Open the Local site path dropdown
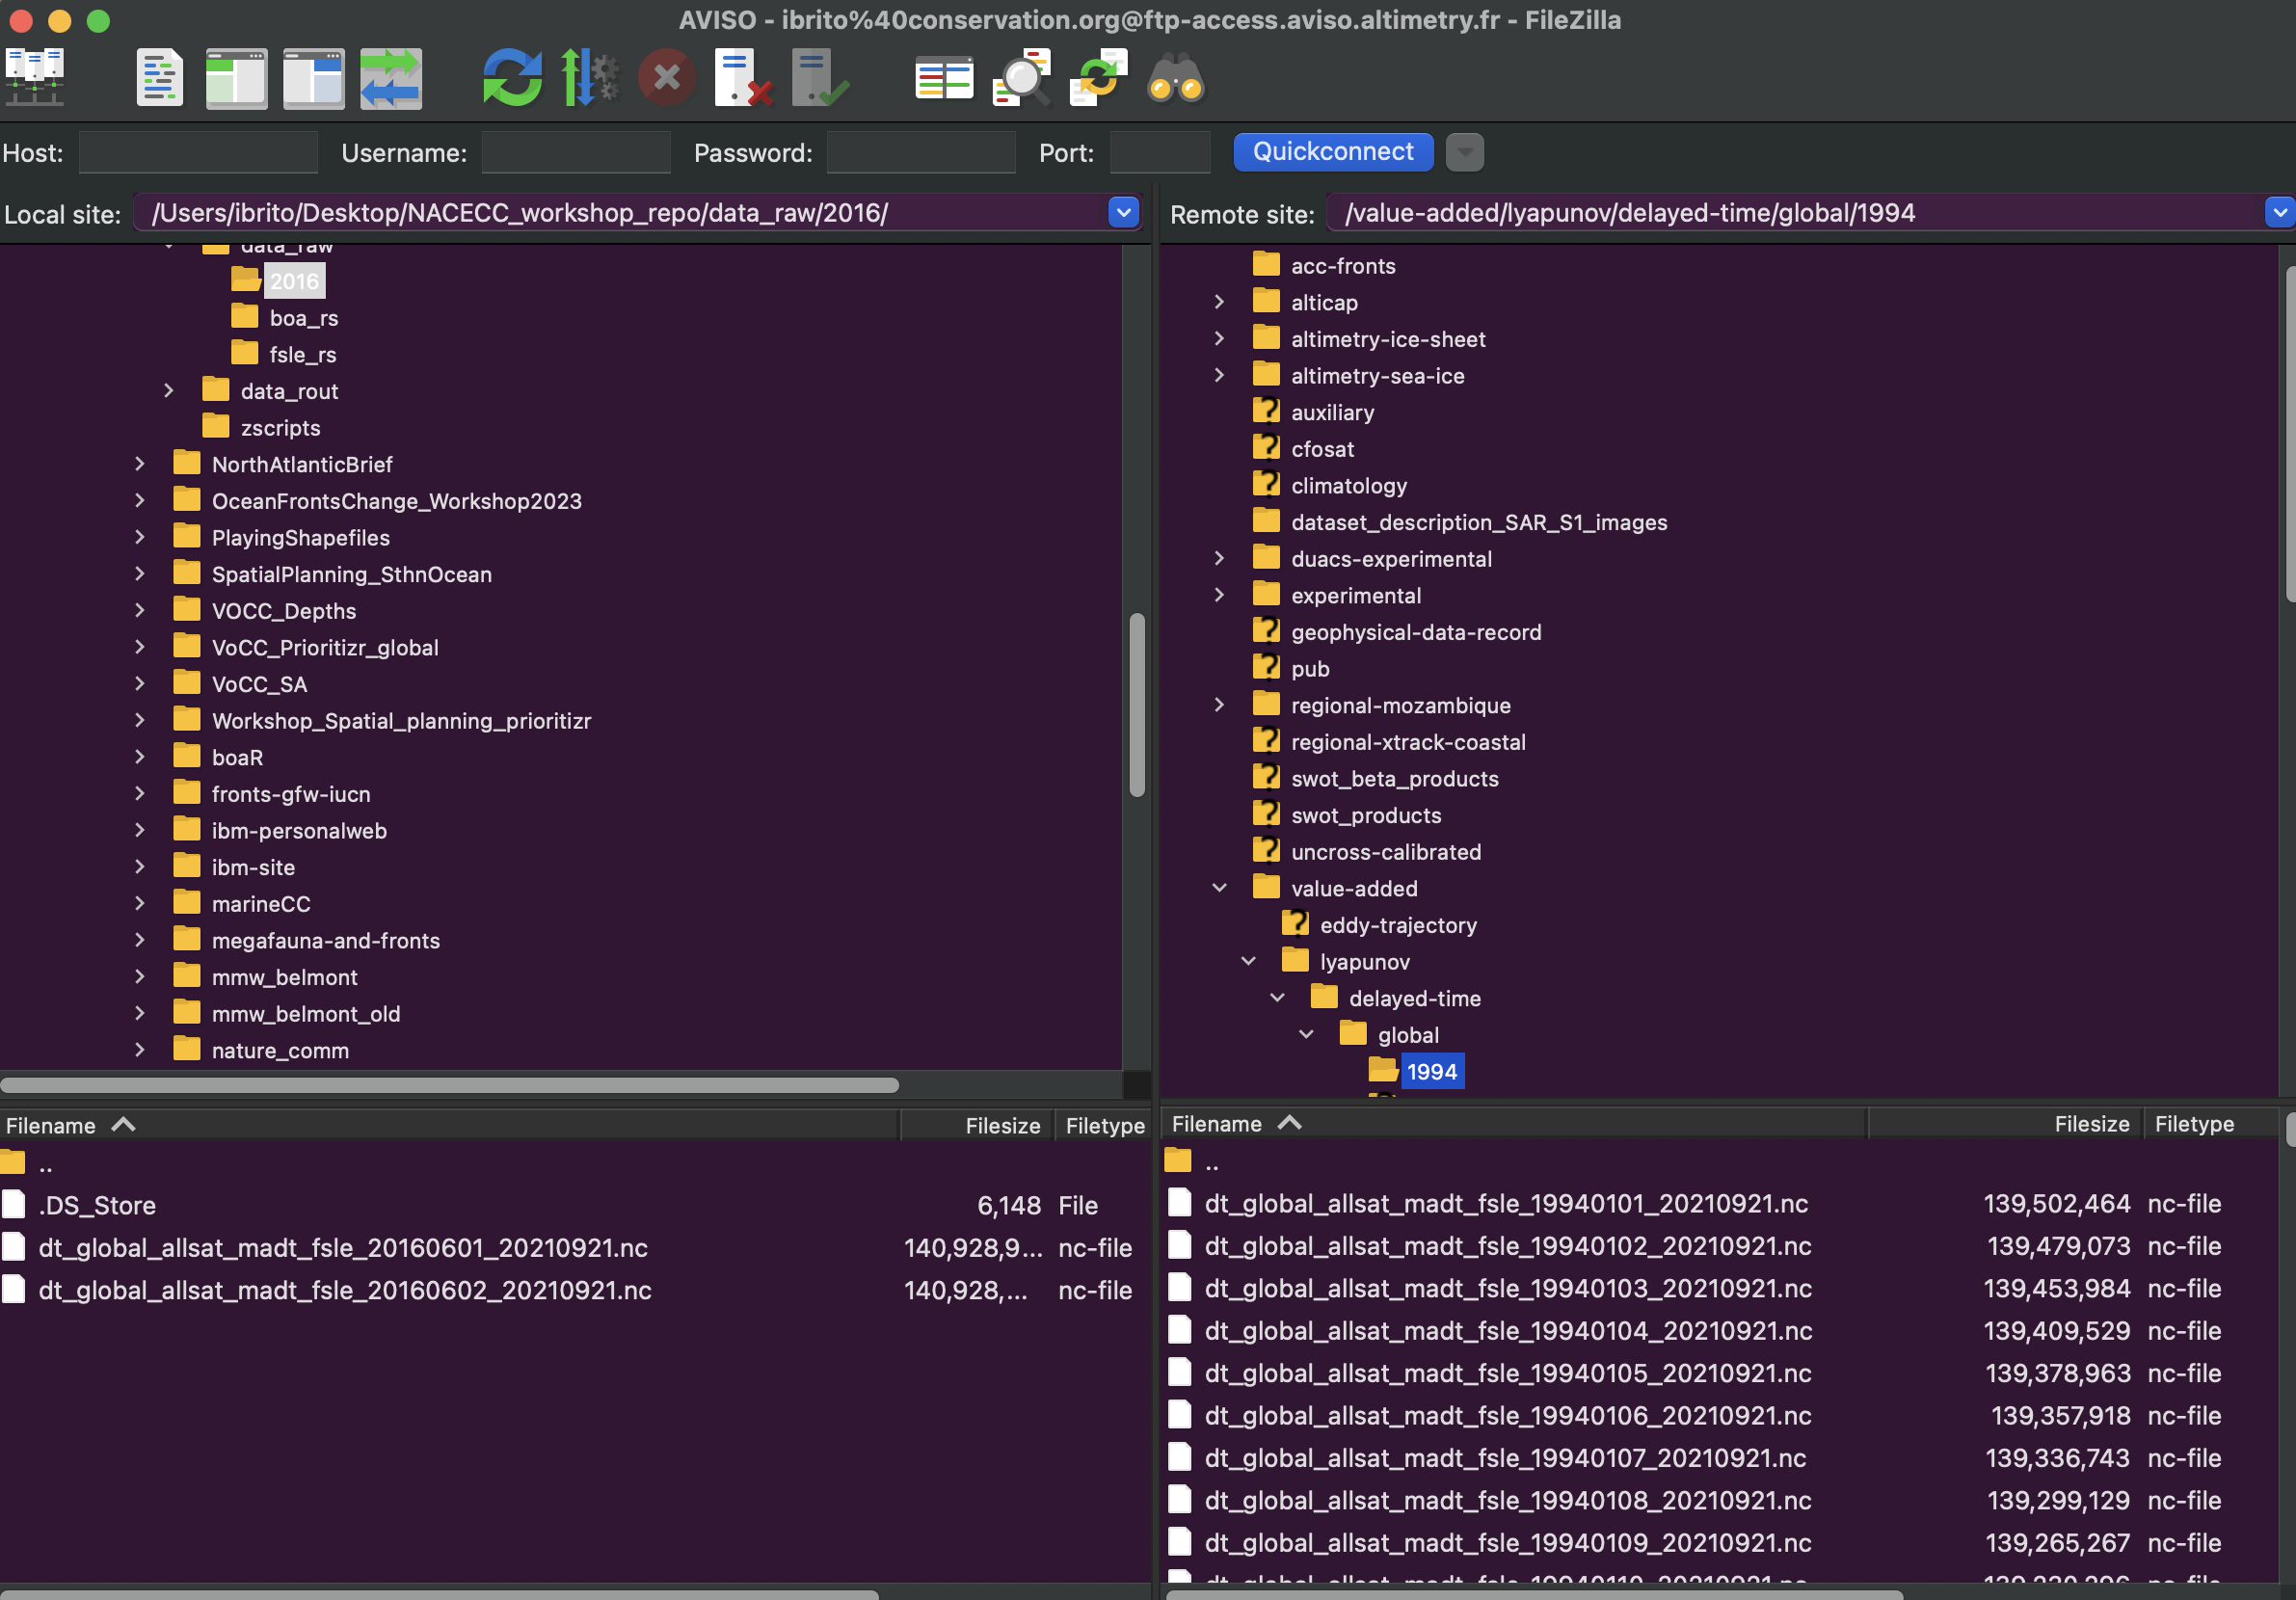Image resolution: width=2296 pixels, height=1600 pixels. point(1123,213)
